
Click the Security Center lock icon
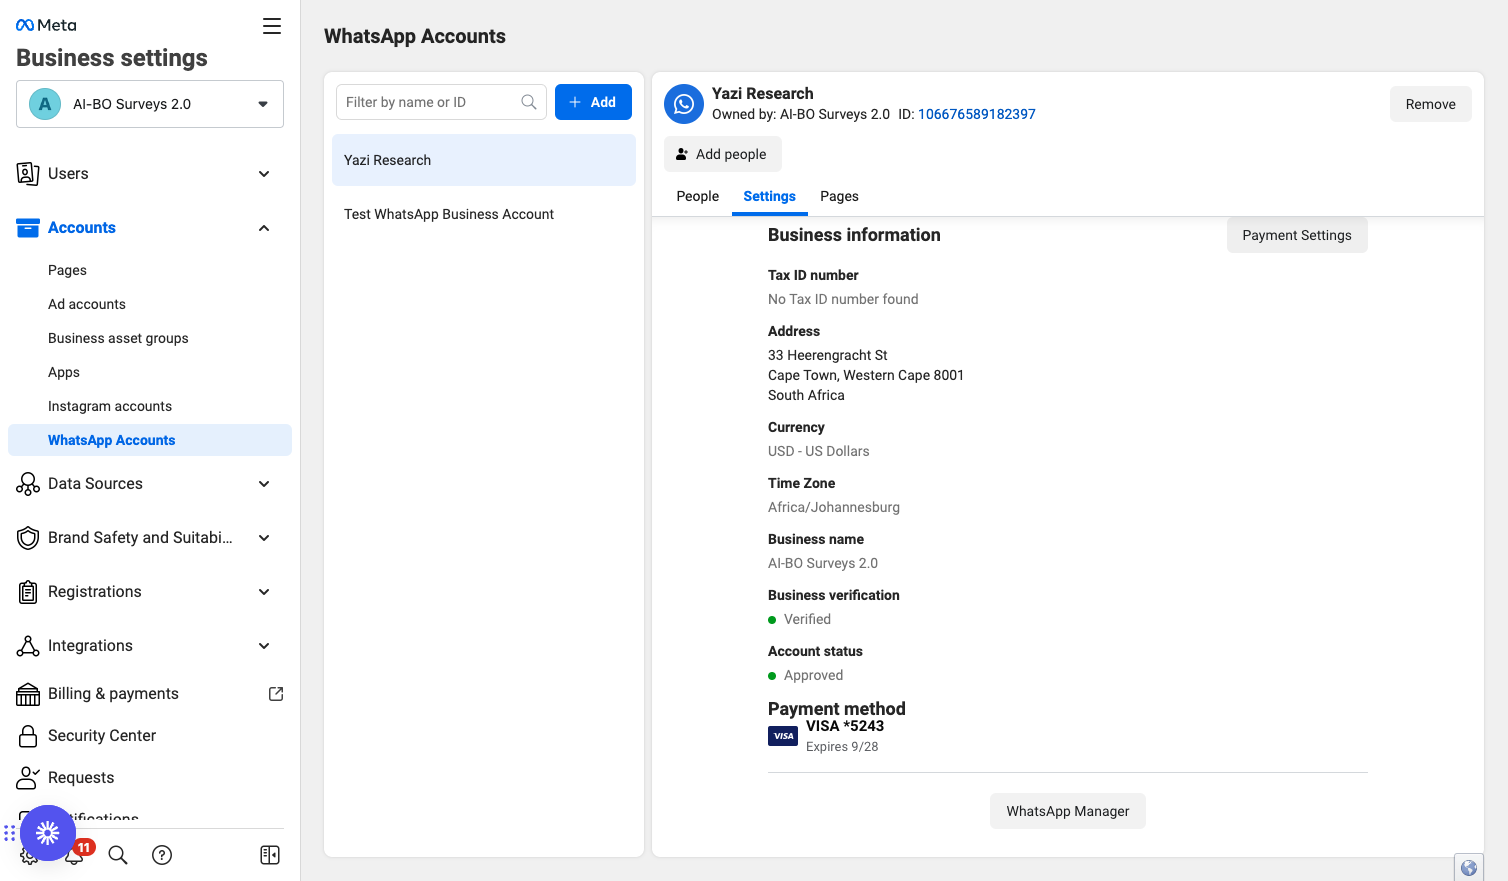(x=28, y=736)
